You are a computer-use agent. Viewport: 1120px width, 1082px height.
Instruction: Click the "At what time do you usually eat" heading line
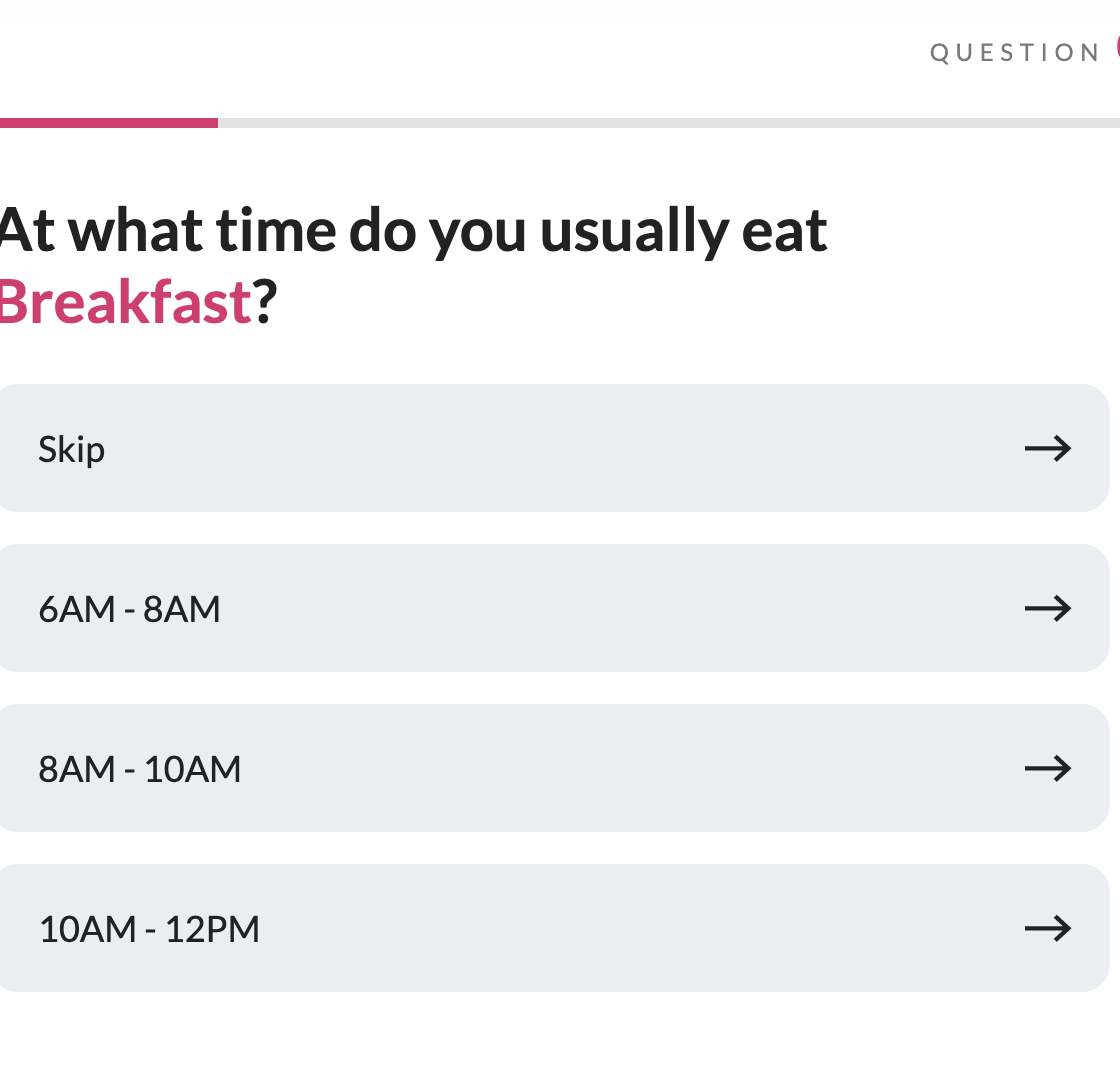412,231
